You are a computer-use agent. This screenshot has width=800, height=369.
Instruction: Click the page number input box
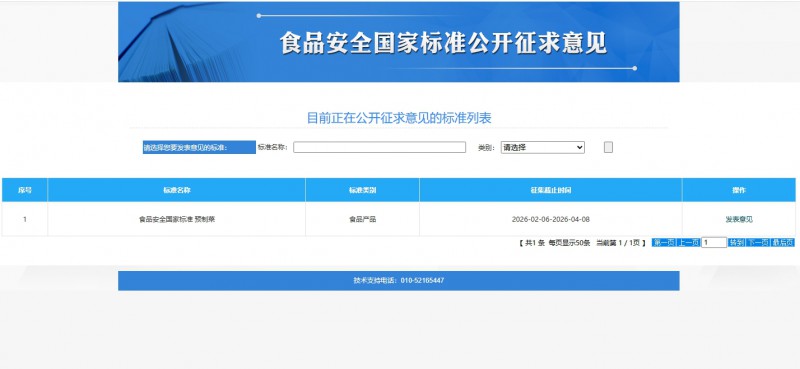[714, 242]
